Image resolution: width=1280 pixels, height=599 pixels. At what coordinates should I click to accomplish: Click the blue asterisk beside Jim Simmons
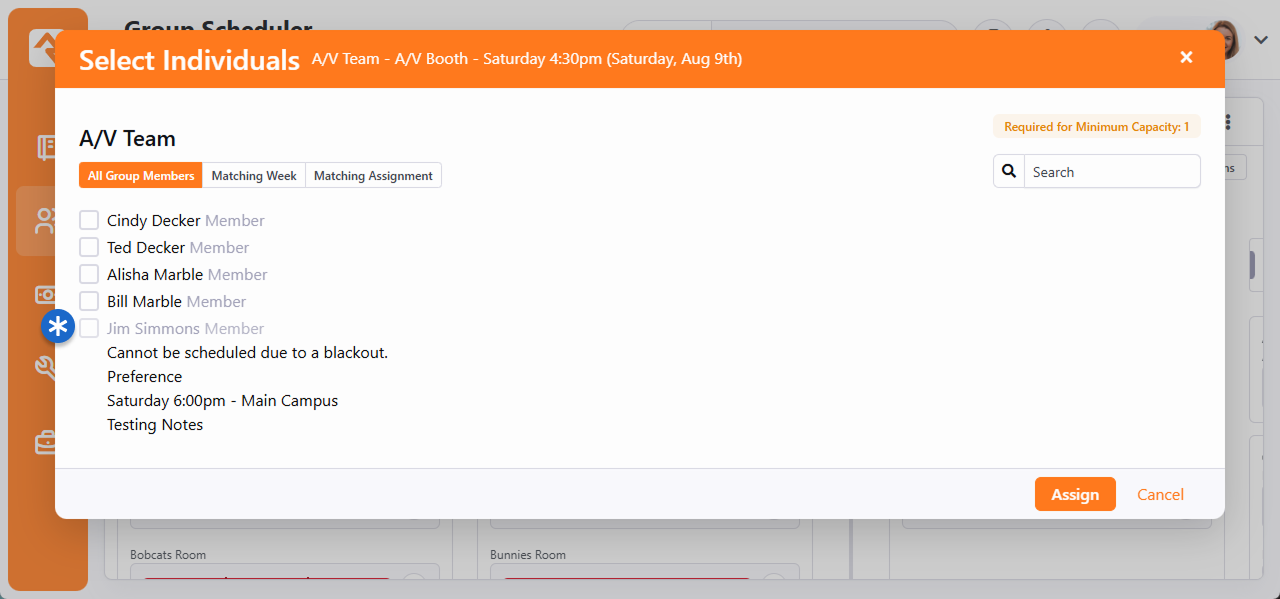coord(58,327)
